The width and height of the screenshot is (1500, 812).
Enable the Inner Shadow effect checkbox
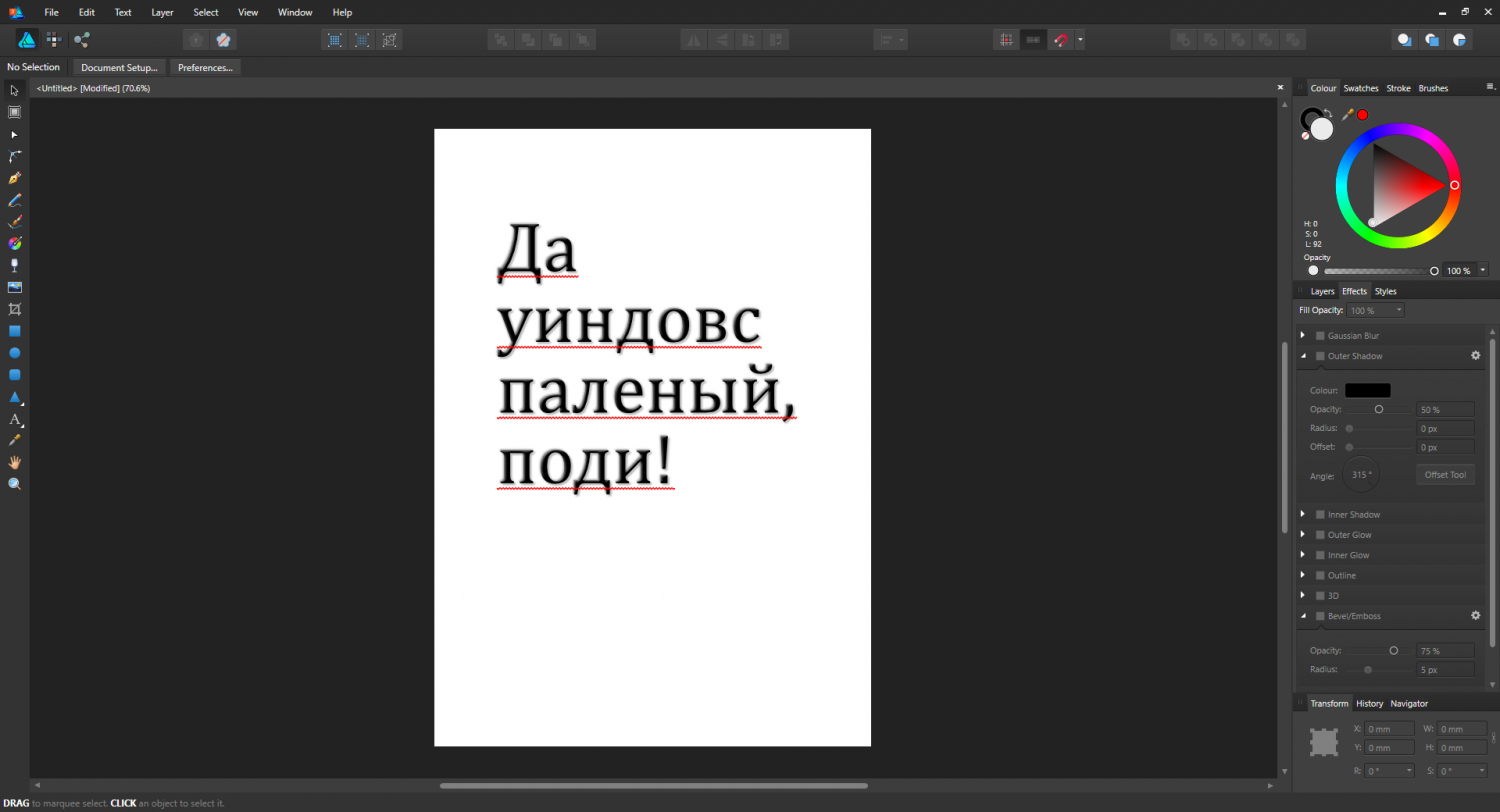(x=1320, y=514)
